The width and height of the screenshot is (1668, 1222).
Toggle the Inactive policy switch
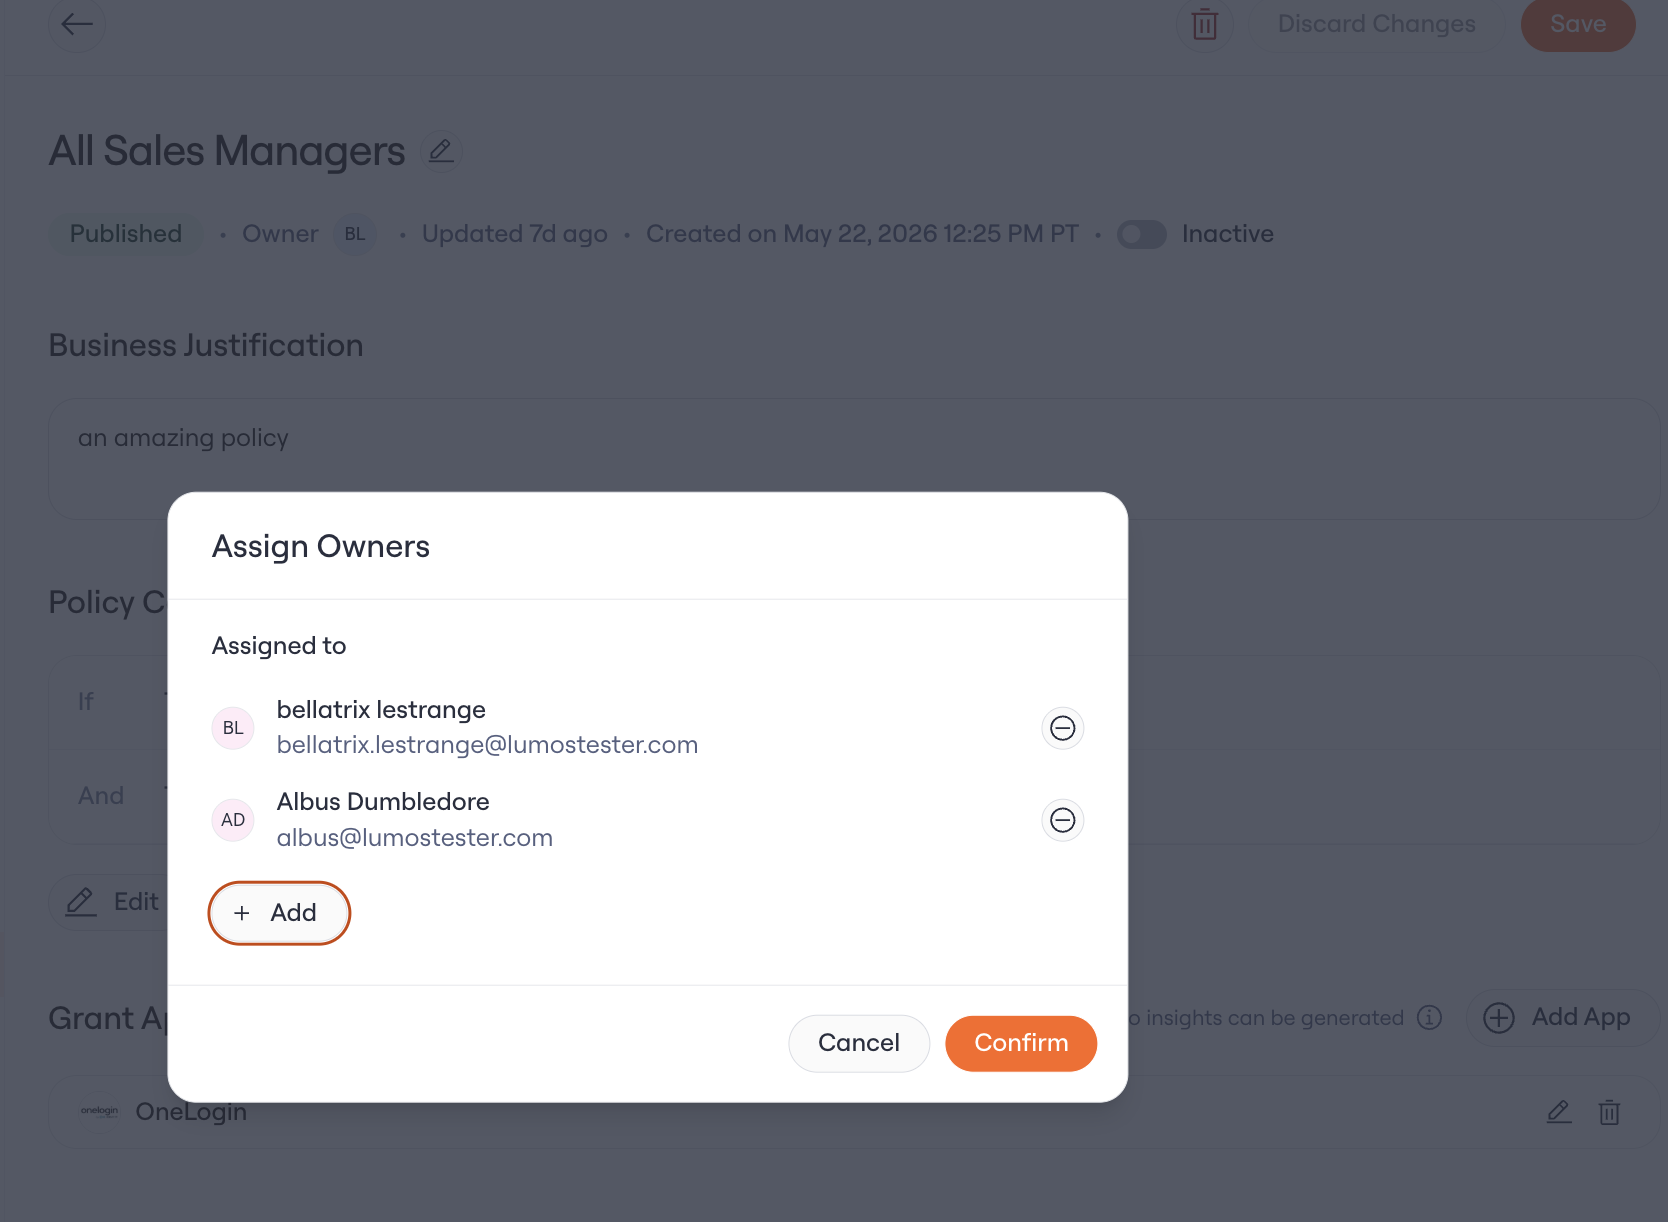tap(1142, 234)
